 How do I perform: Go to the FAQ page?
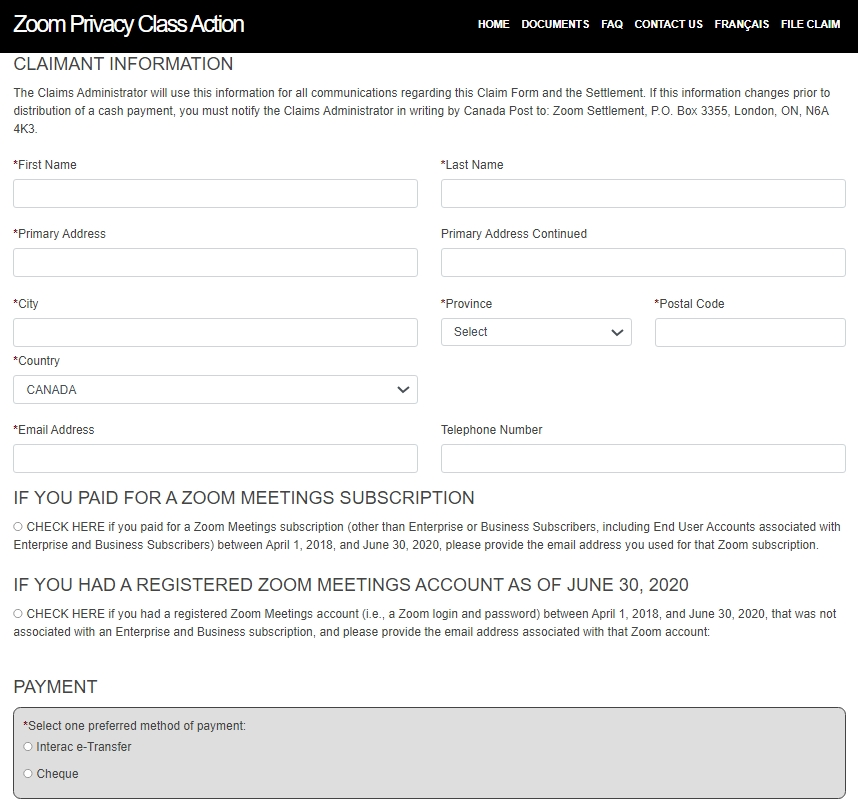612,24
